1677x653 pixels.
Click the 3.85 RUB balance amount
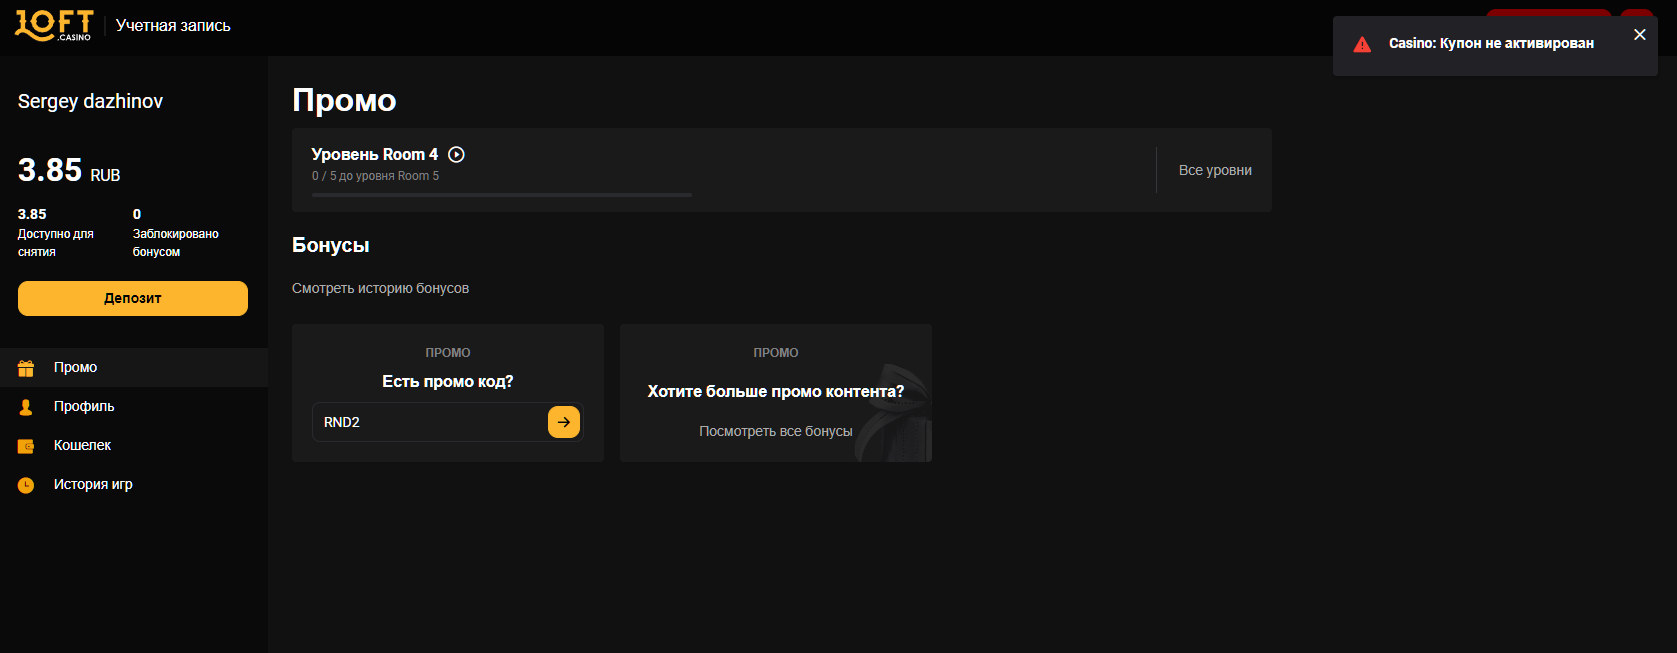(x=68, y=171)
